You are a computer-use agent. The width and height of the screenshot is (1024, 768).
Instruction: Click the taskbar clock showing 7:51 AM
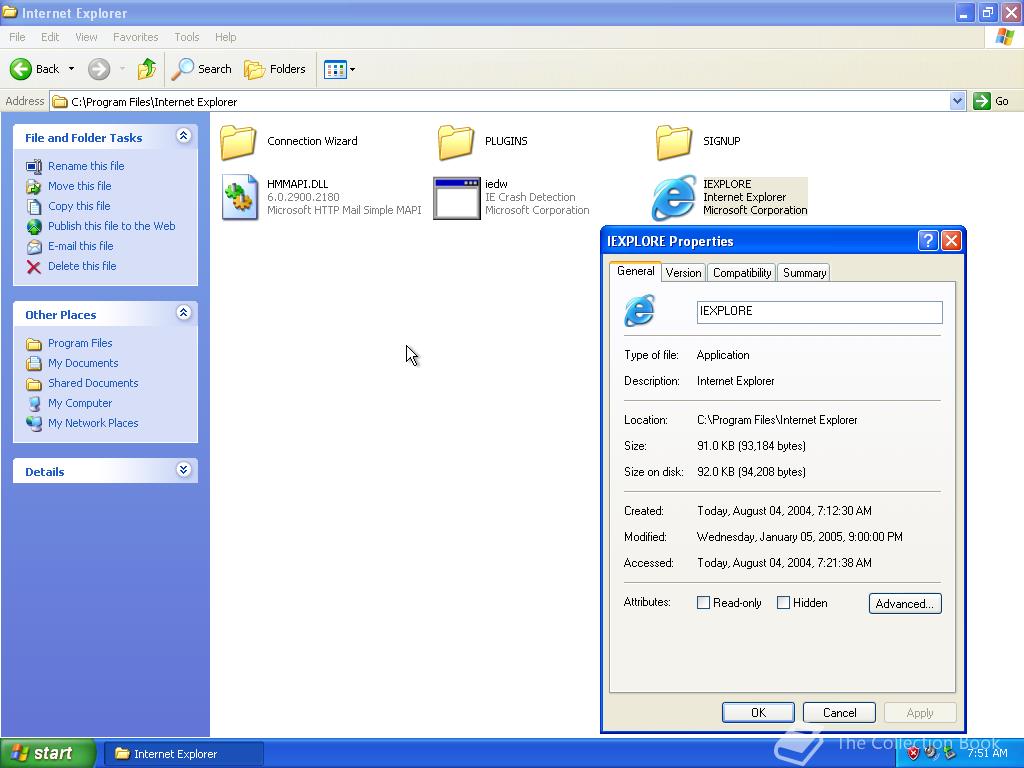[x=987, y=754]
